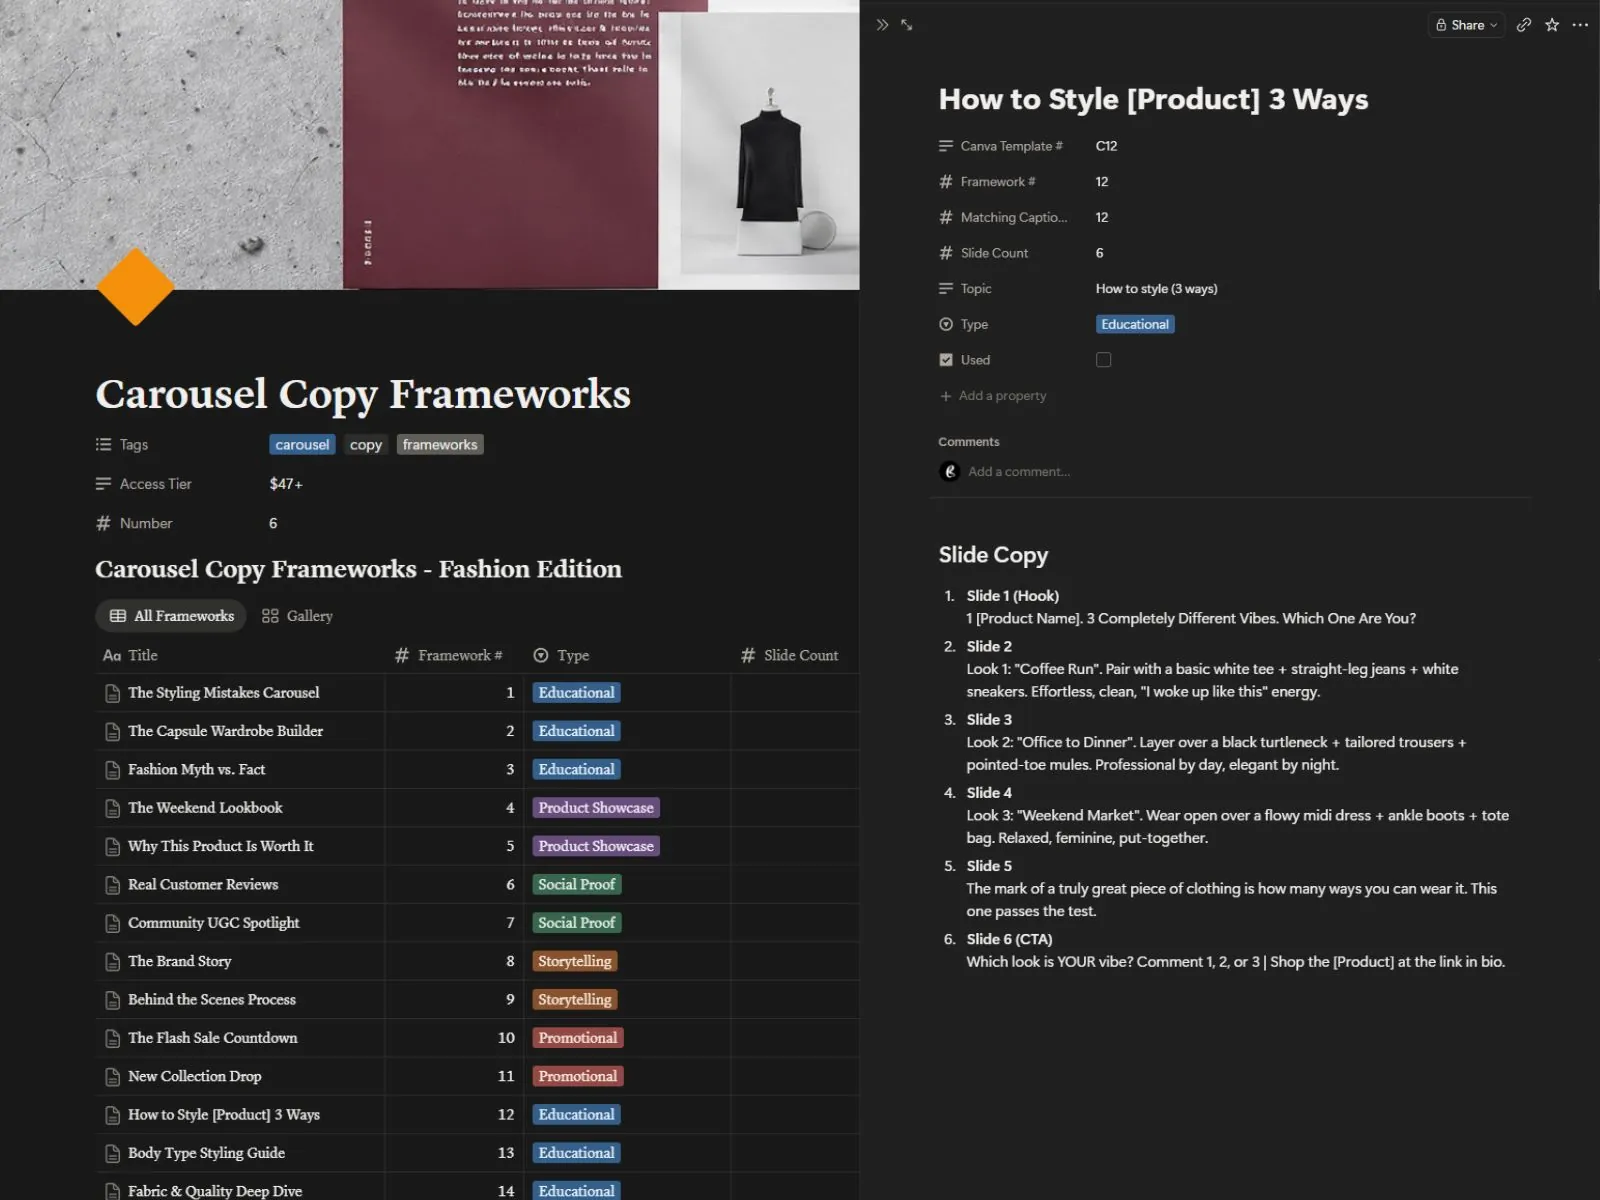Click page icon beside Body Type Styling Guide
This screenshot has height=1200, width=1600.
[113, 1154]
